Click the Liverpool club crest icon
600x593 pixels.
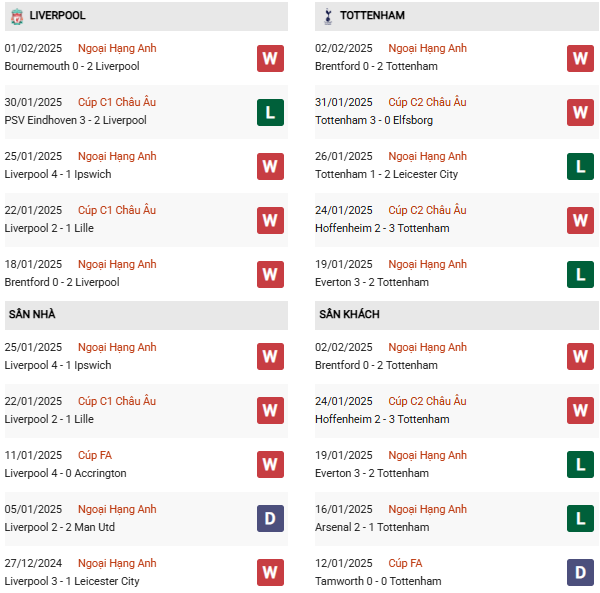tap(16, 16)
